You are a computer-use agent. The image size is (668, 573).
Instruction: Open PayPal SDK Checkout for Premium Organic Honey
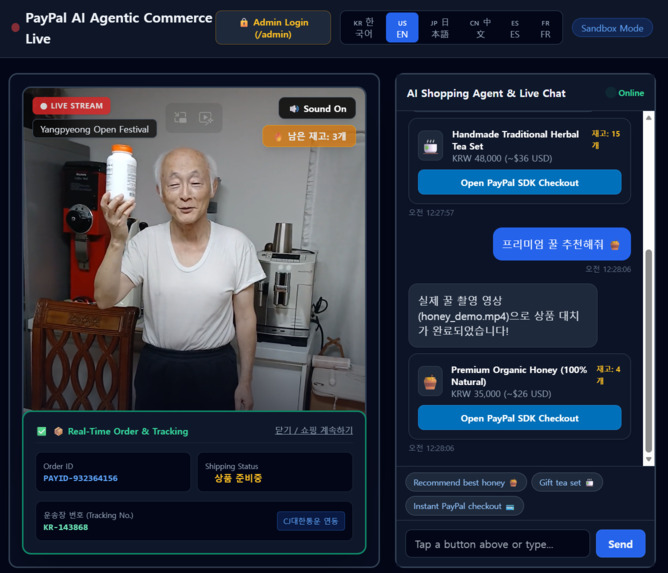click(x=519, y=418)
